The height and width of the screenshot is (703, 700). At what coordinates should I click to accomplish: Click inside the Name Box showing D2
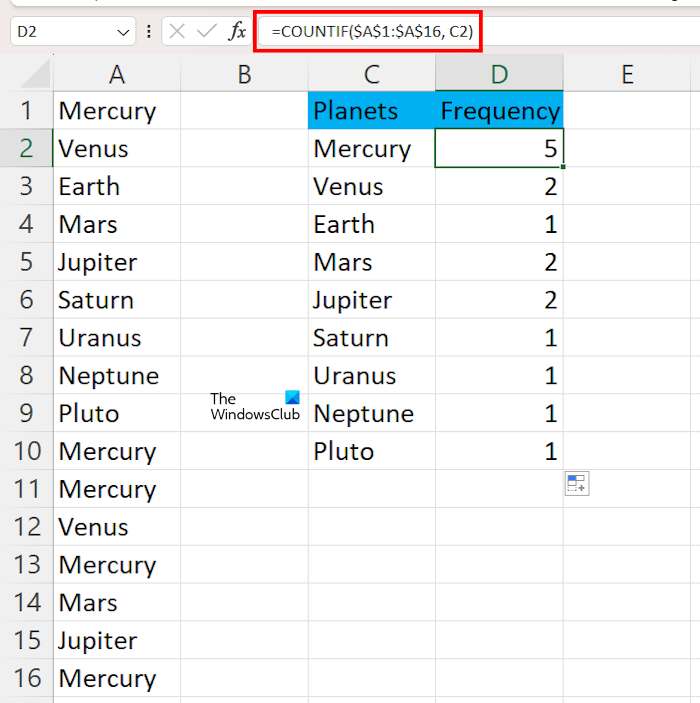pyautogui.click(x=60, y=32)
